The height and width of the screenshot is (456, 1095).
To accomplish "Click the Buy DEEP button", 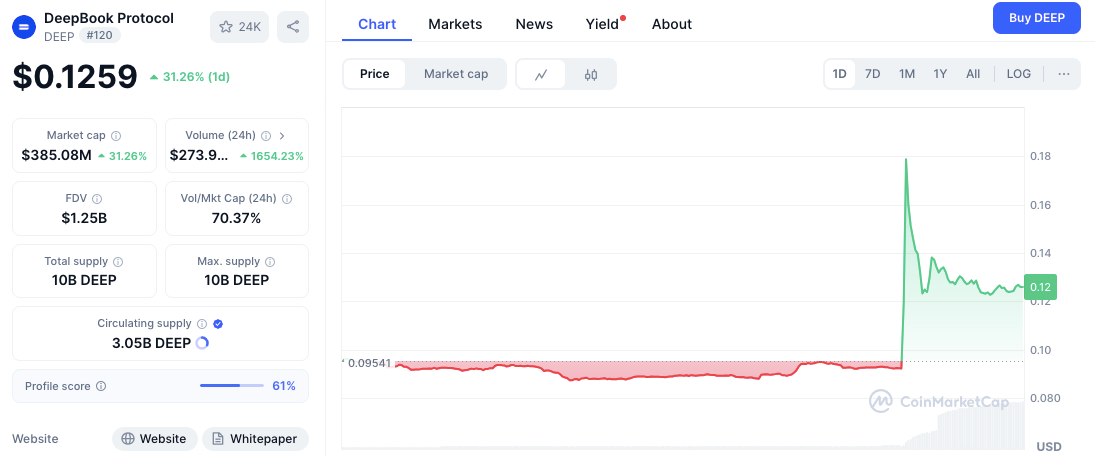I will [x=1036, y=18].
